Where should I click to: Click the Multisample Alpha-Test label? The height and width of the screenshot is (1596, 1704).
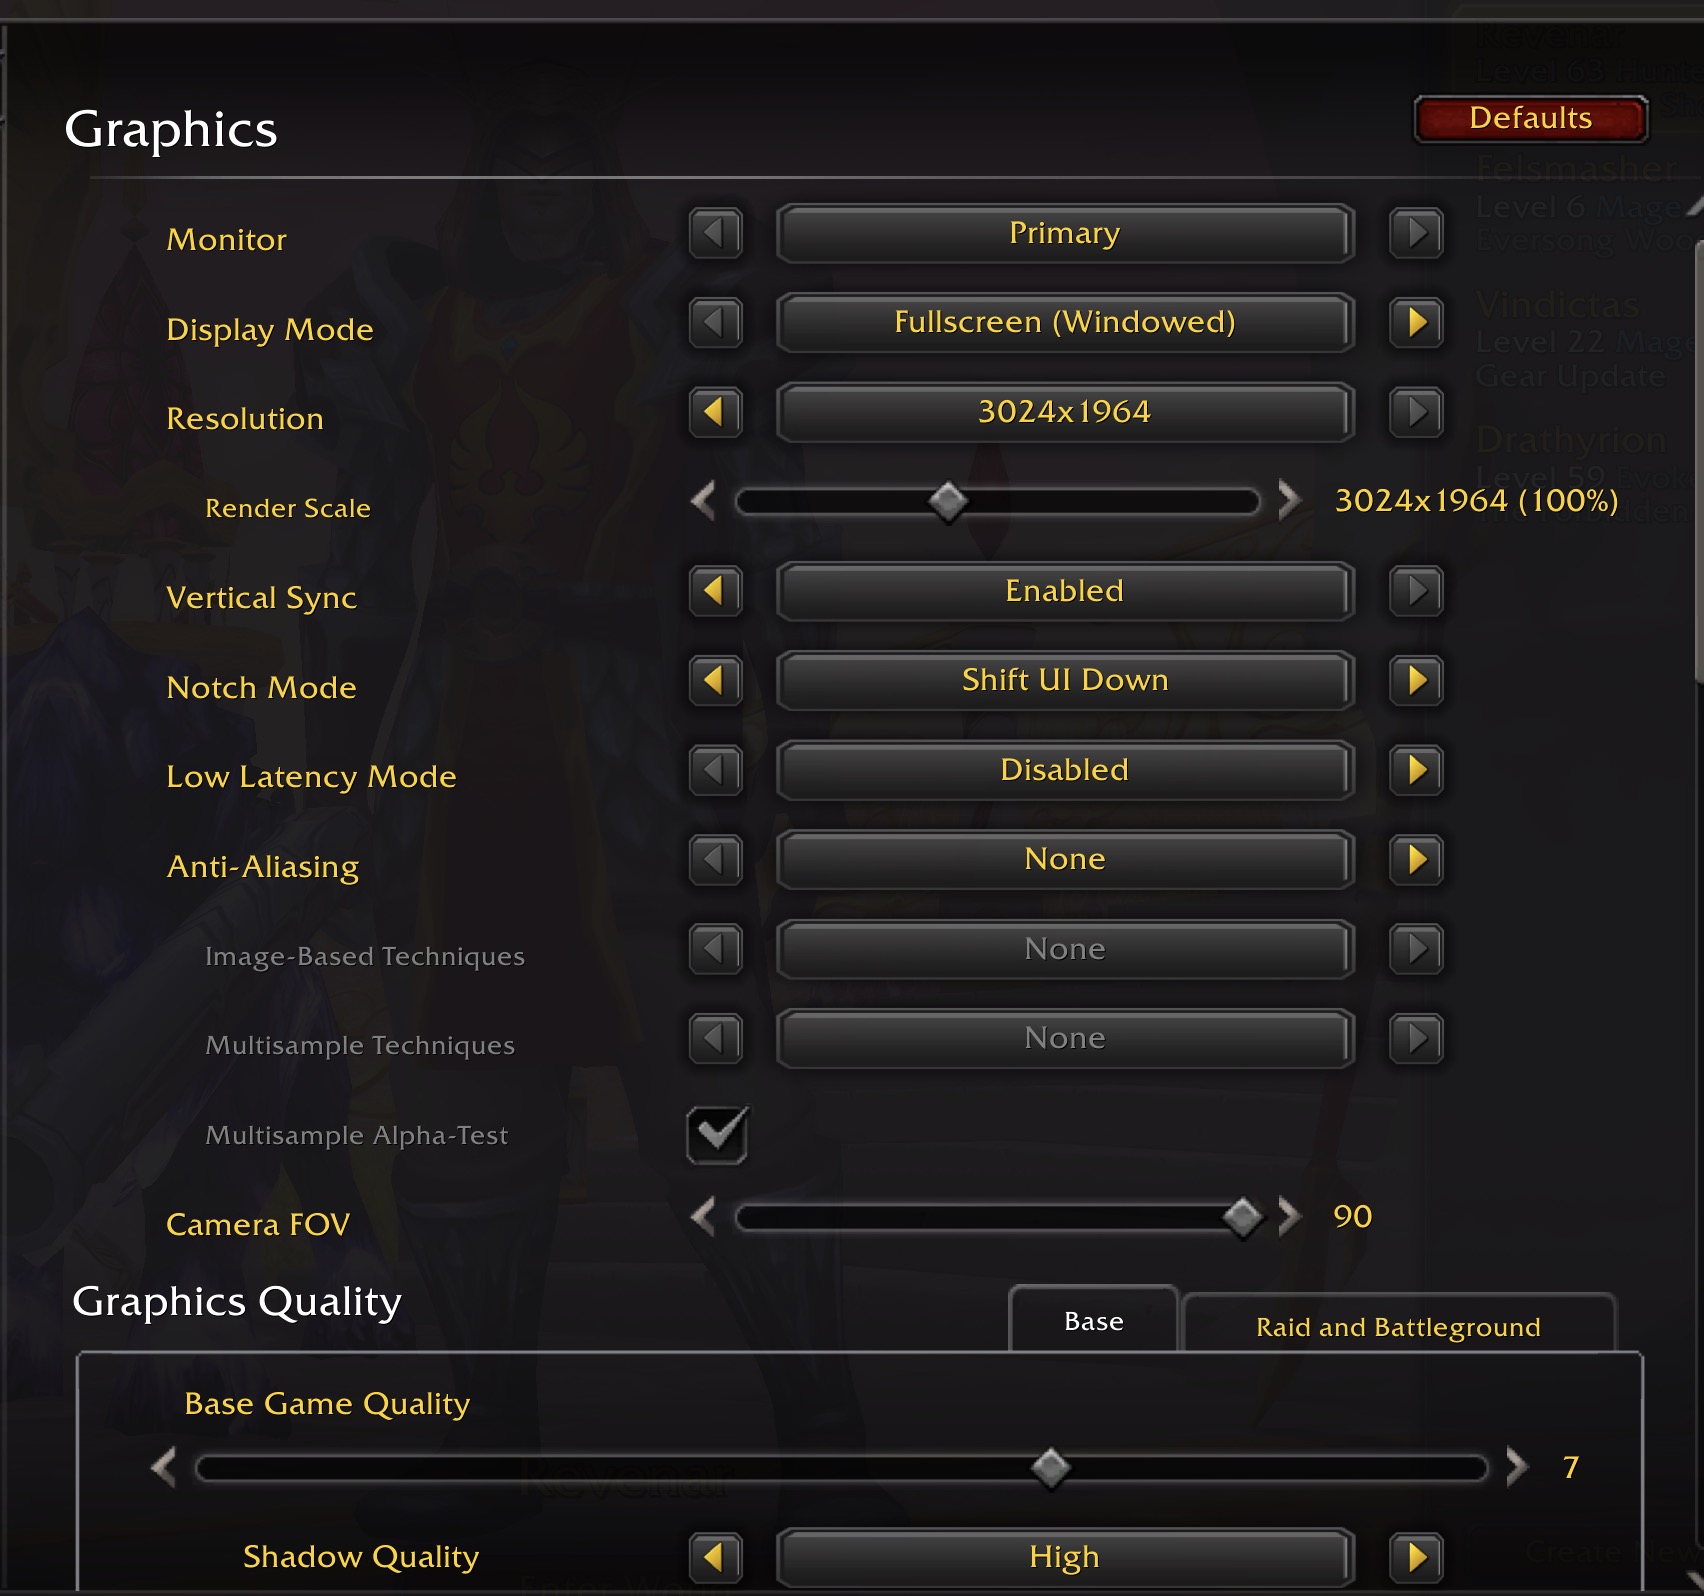pos(356,1136)
